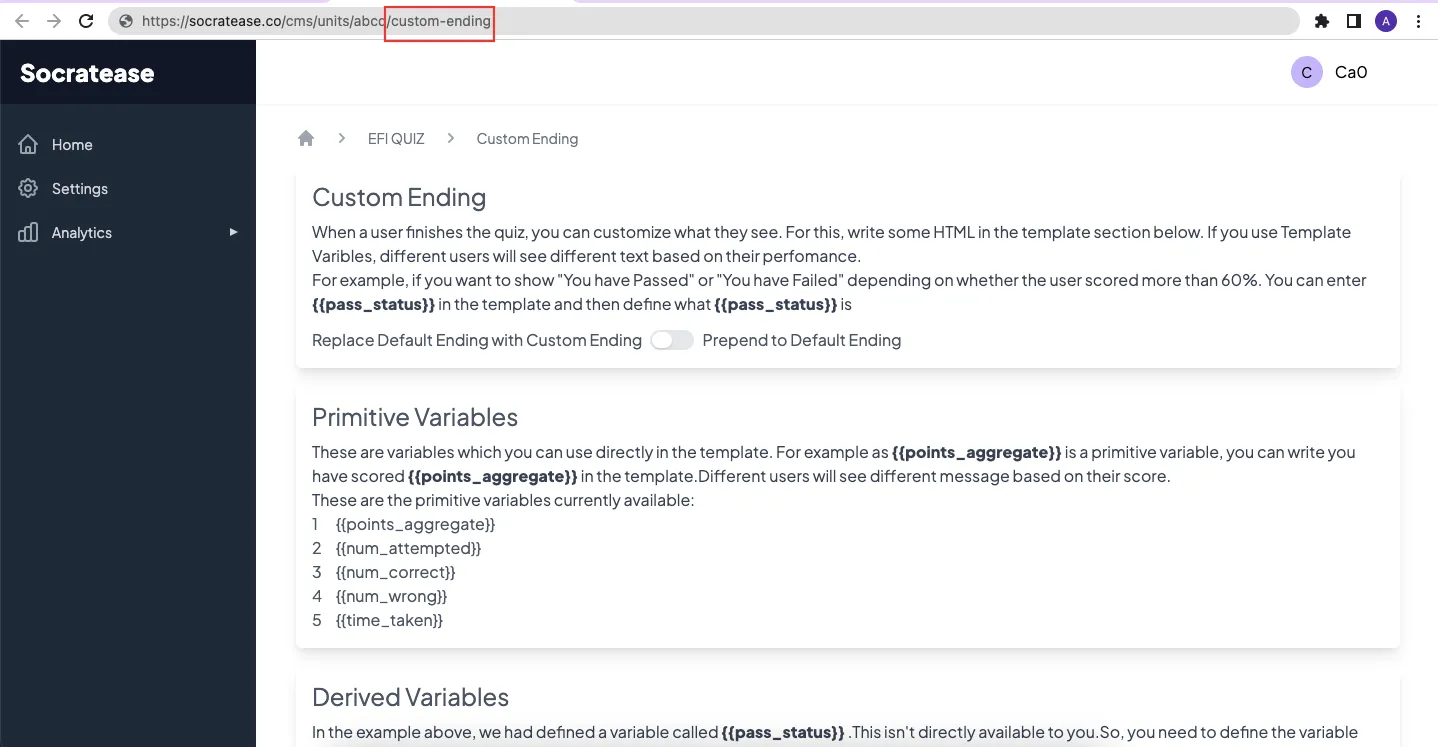The width and height of the screenshot is (1438, 747).
Task: Toggle browser side panel icon
Action: (1353, 21)
